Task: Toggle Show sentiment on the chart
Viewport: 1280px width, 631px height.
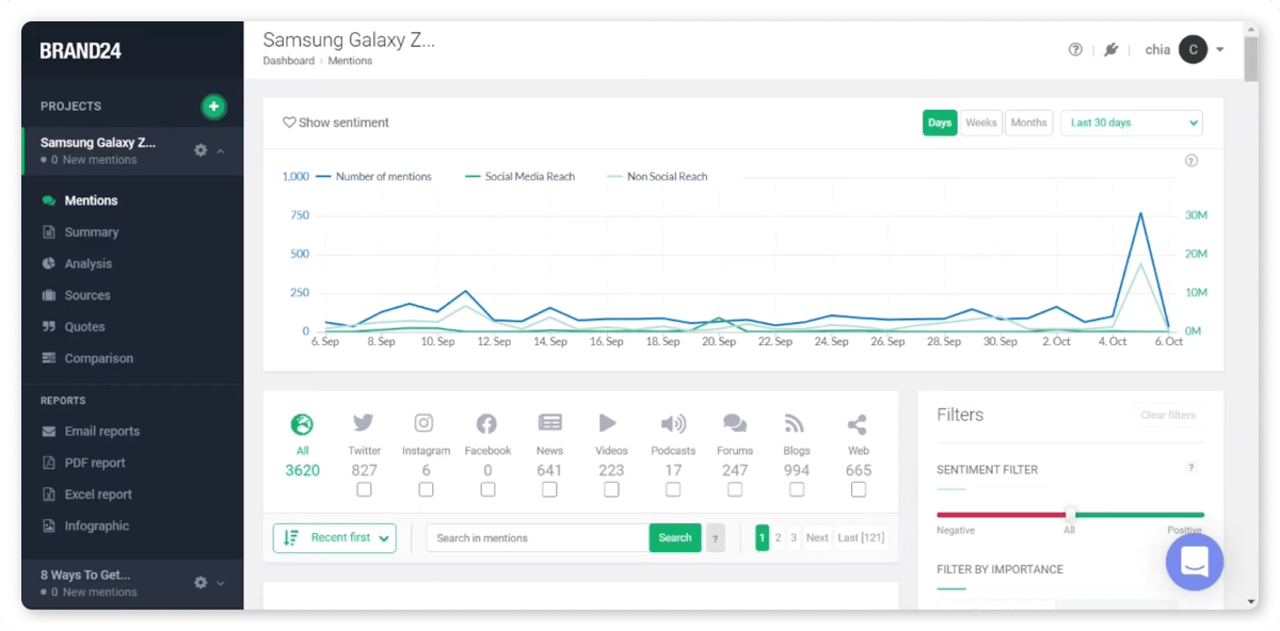Action: point(336,122)
